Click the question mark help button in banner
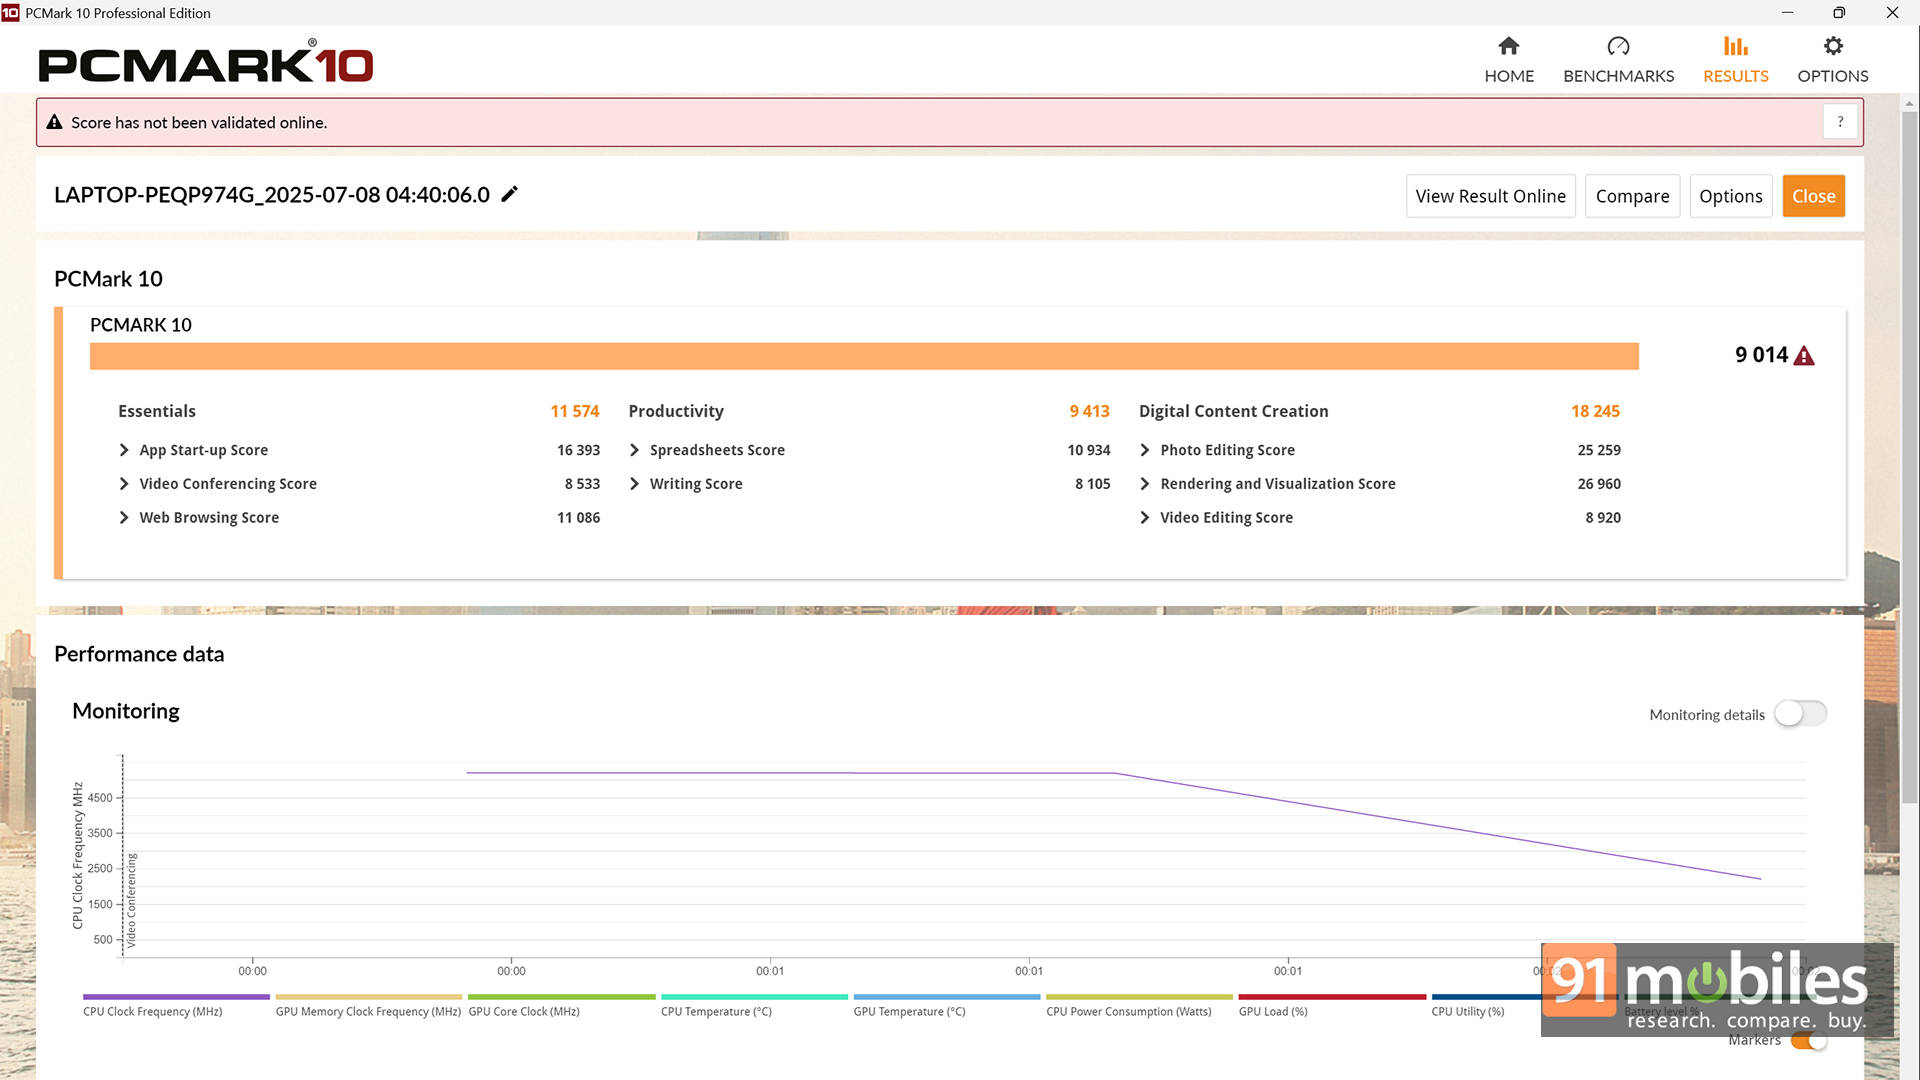This screenshot has height=1080, width=1920. point(1840,122)
